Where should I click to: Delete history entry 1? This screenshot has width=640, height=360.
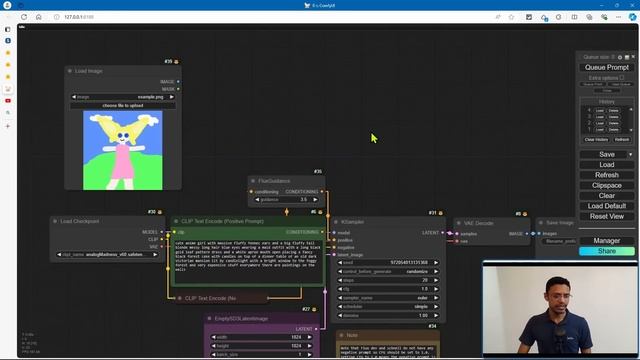coord(613,129)
